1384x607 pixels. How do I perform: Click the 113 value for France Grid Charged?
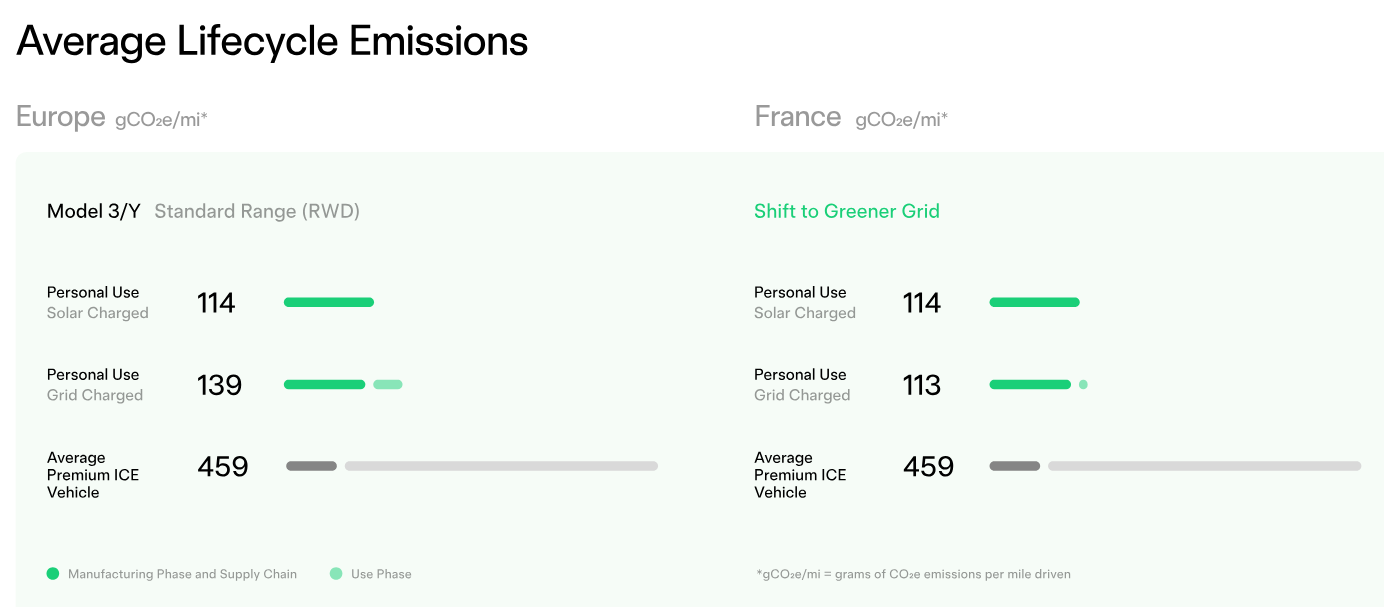[922, 385]
